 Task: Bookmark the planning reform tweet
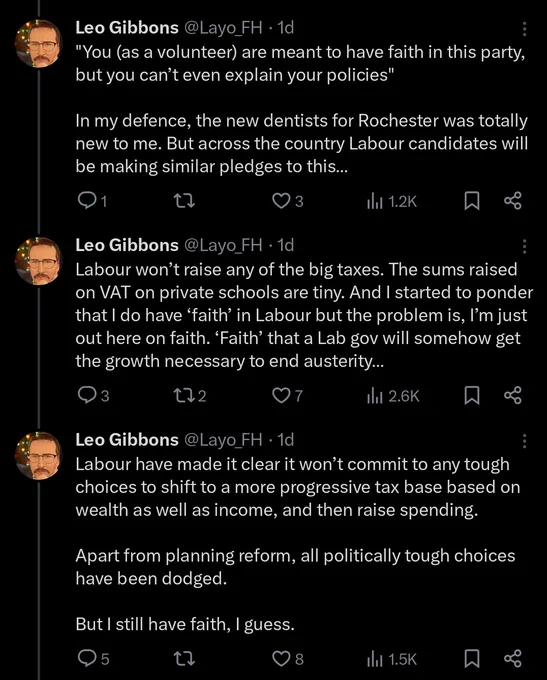(x=472, y=659)
